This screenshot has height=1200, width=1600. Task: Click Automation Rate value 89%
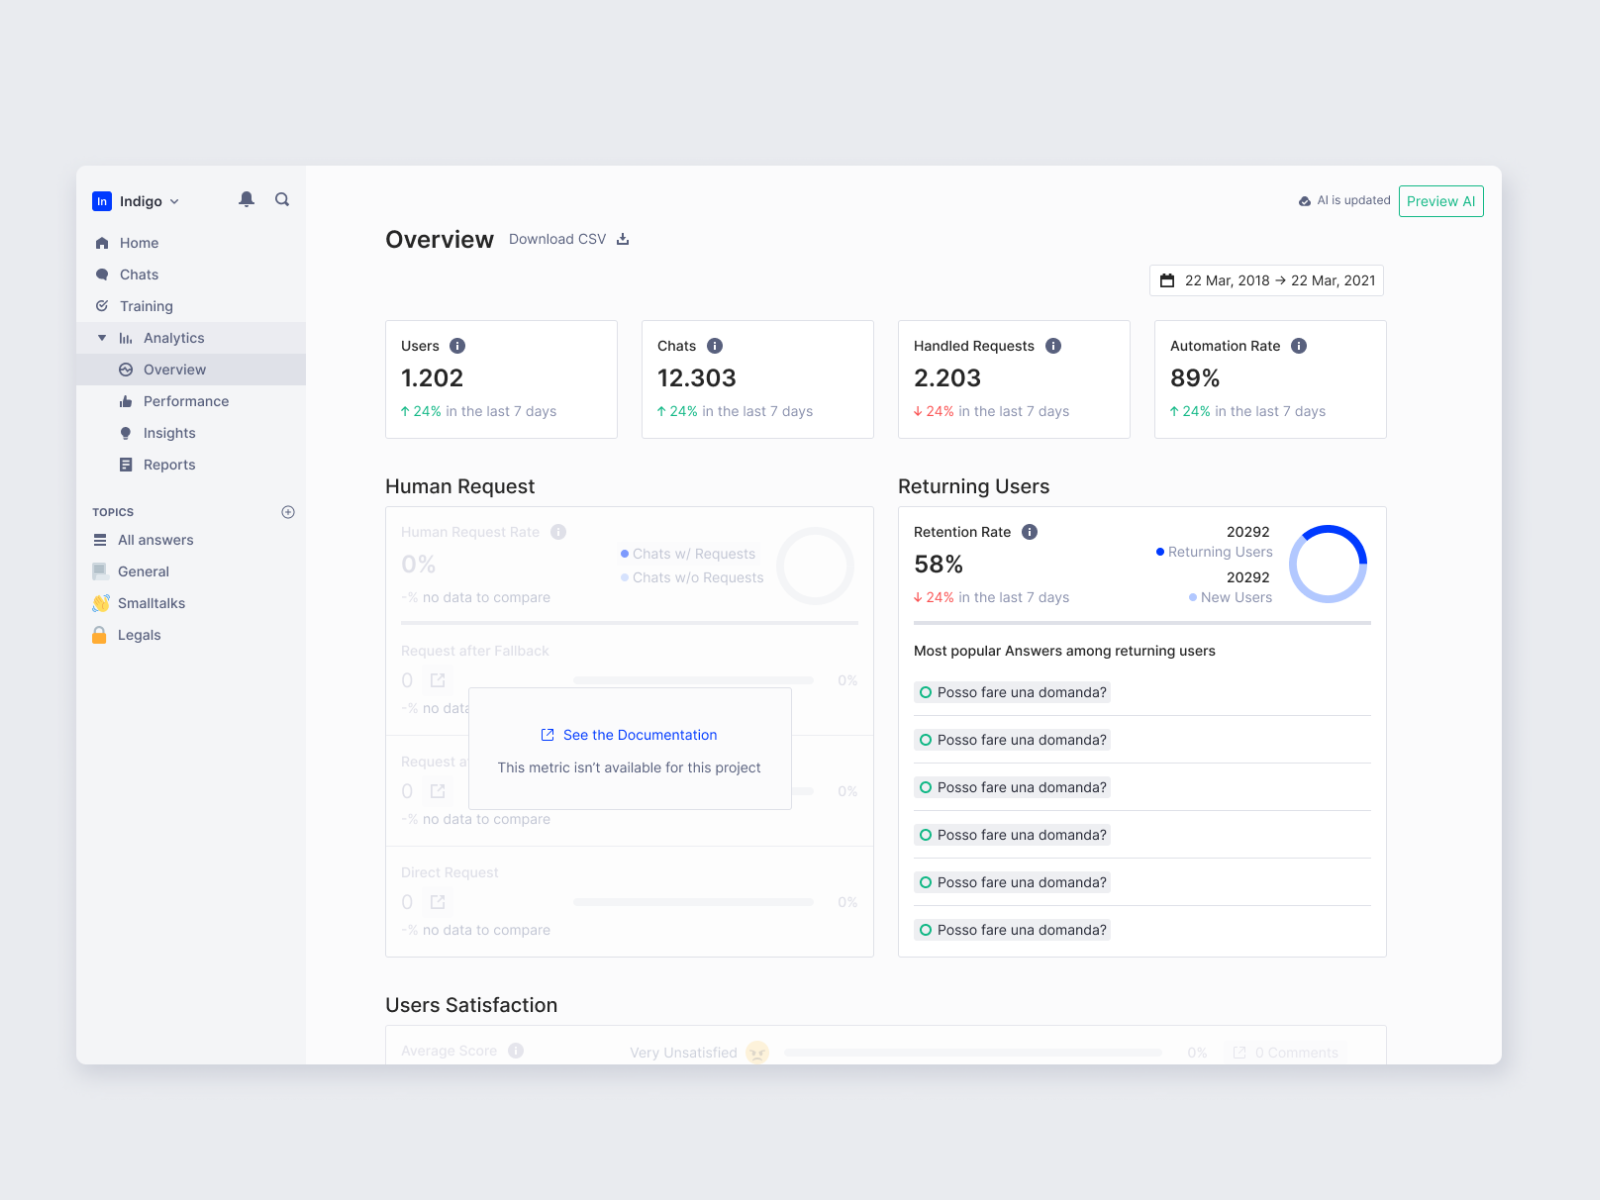point(1195,378)
